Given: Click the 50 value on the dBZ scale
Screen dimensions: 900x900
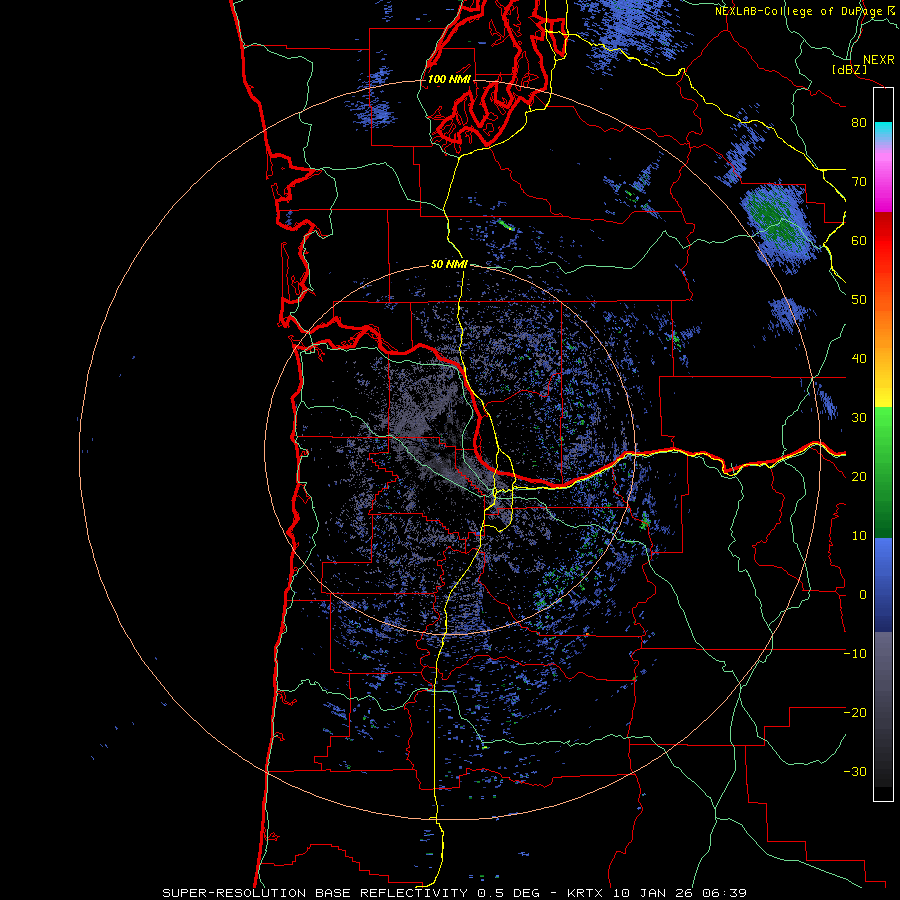Looking at the screenshot, I should point(859,300).
